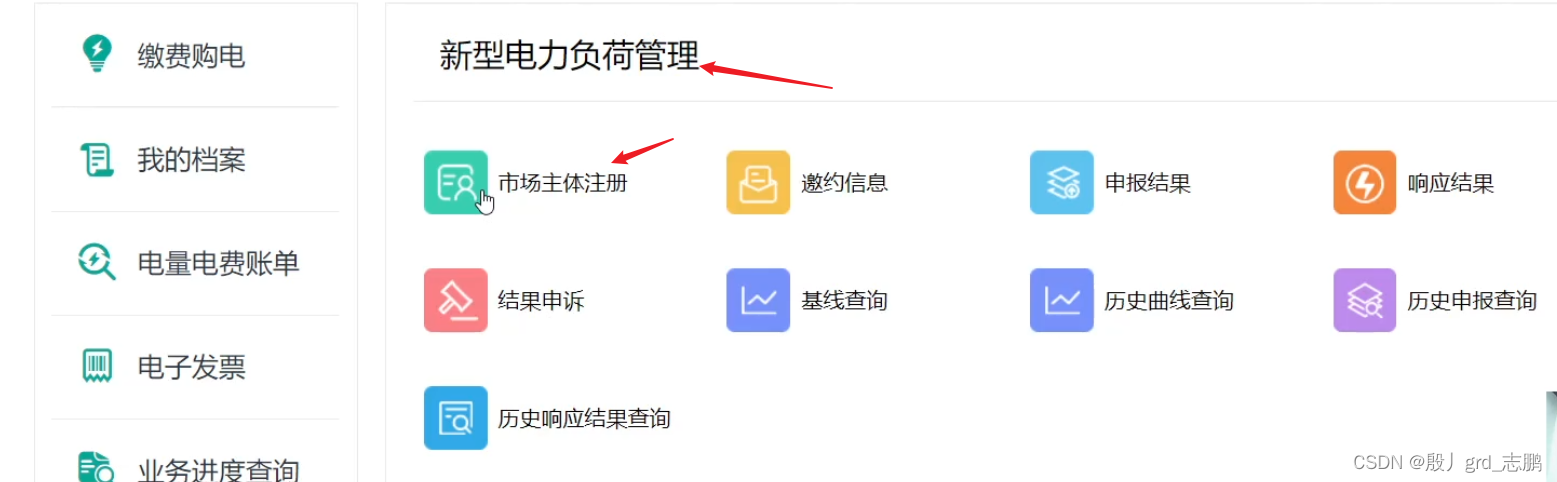
Task: Open the 基线查询 chart icon
Action: 758,300
